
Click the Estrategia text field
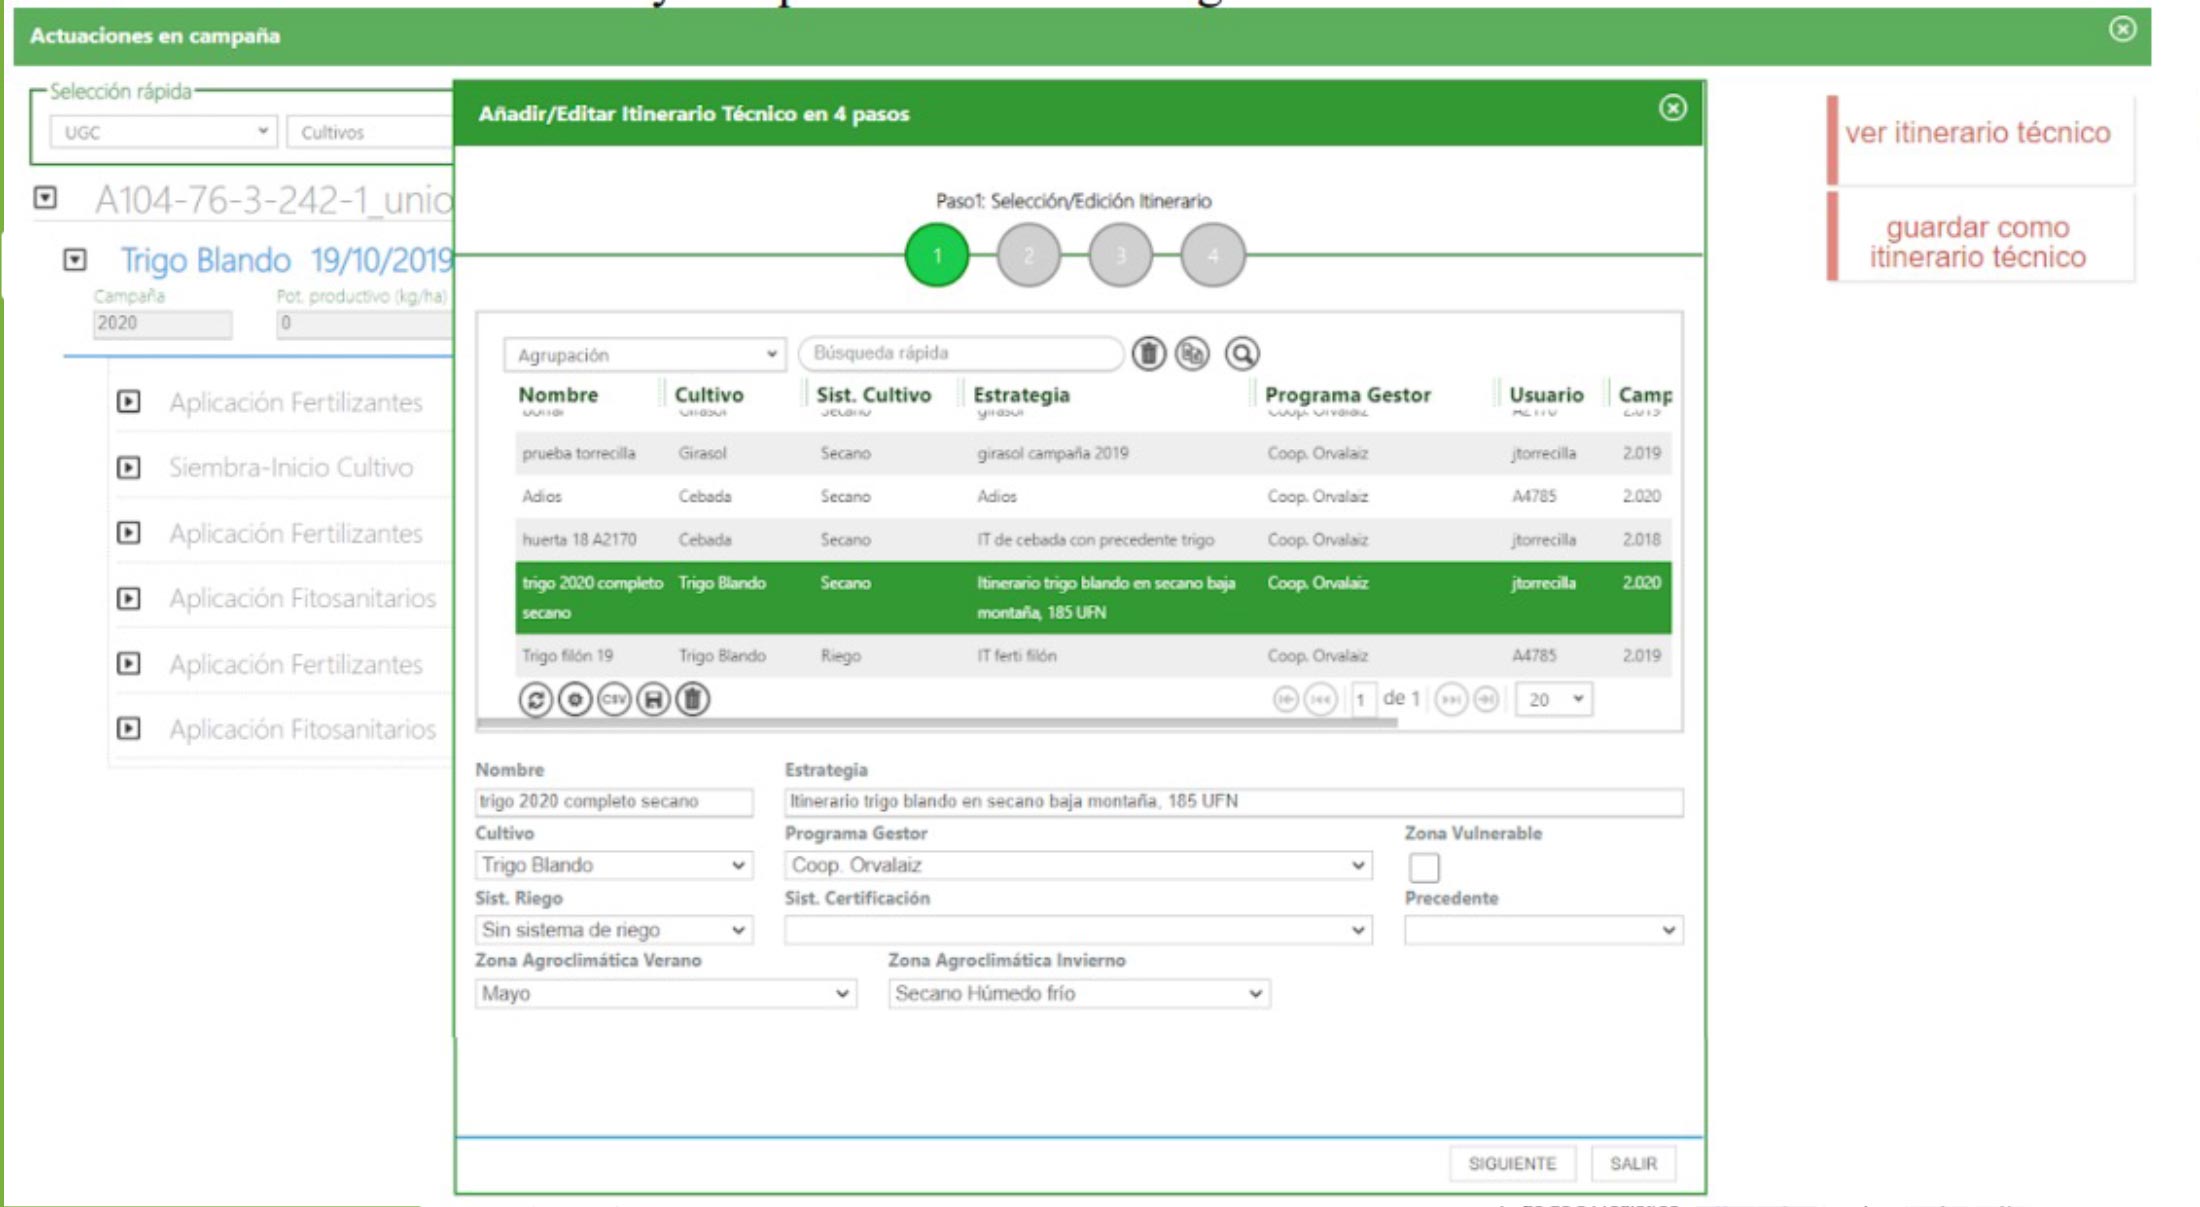coord(1234,801)
